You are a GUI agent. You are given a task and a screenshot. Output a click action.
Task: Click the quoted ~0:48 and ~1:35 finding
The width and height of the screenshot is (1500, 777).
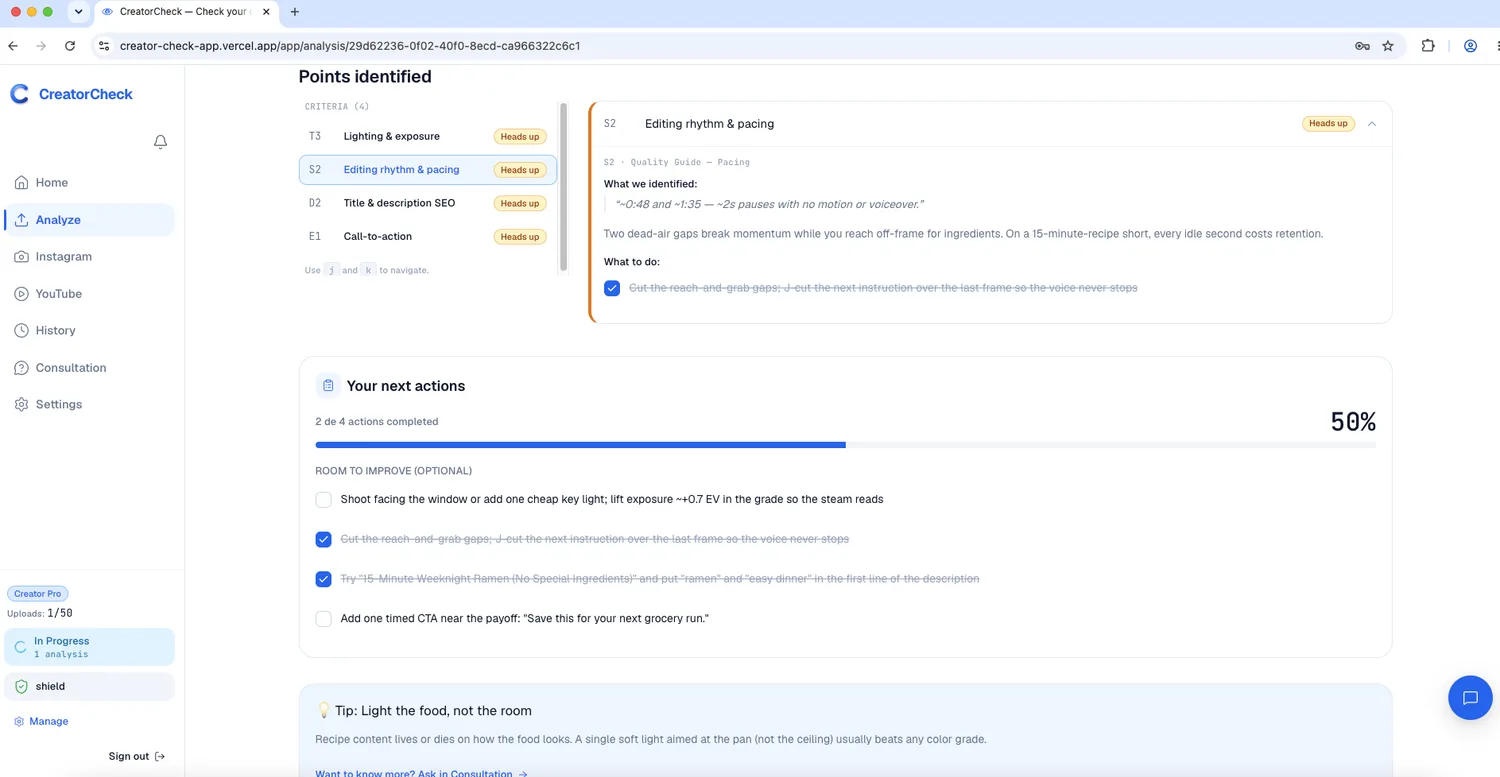pos(769,204)
